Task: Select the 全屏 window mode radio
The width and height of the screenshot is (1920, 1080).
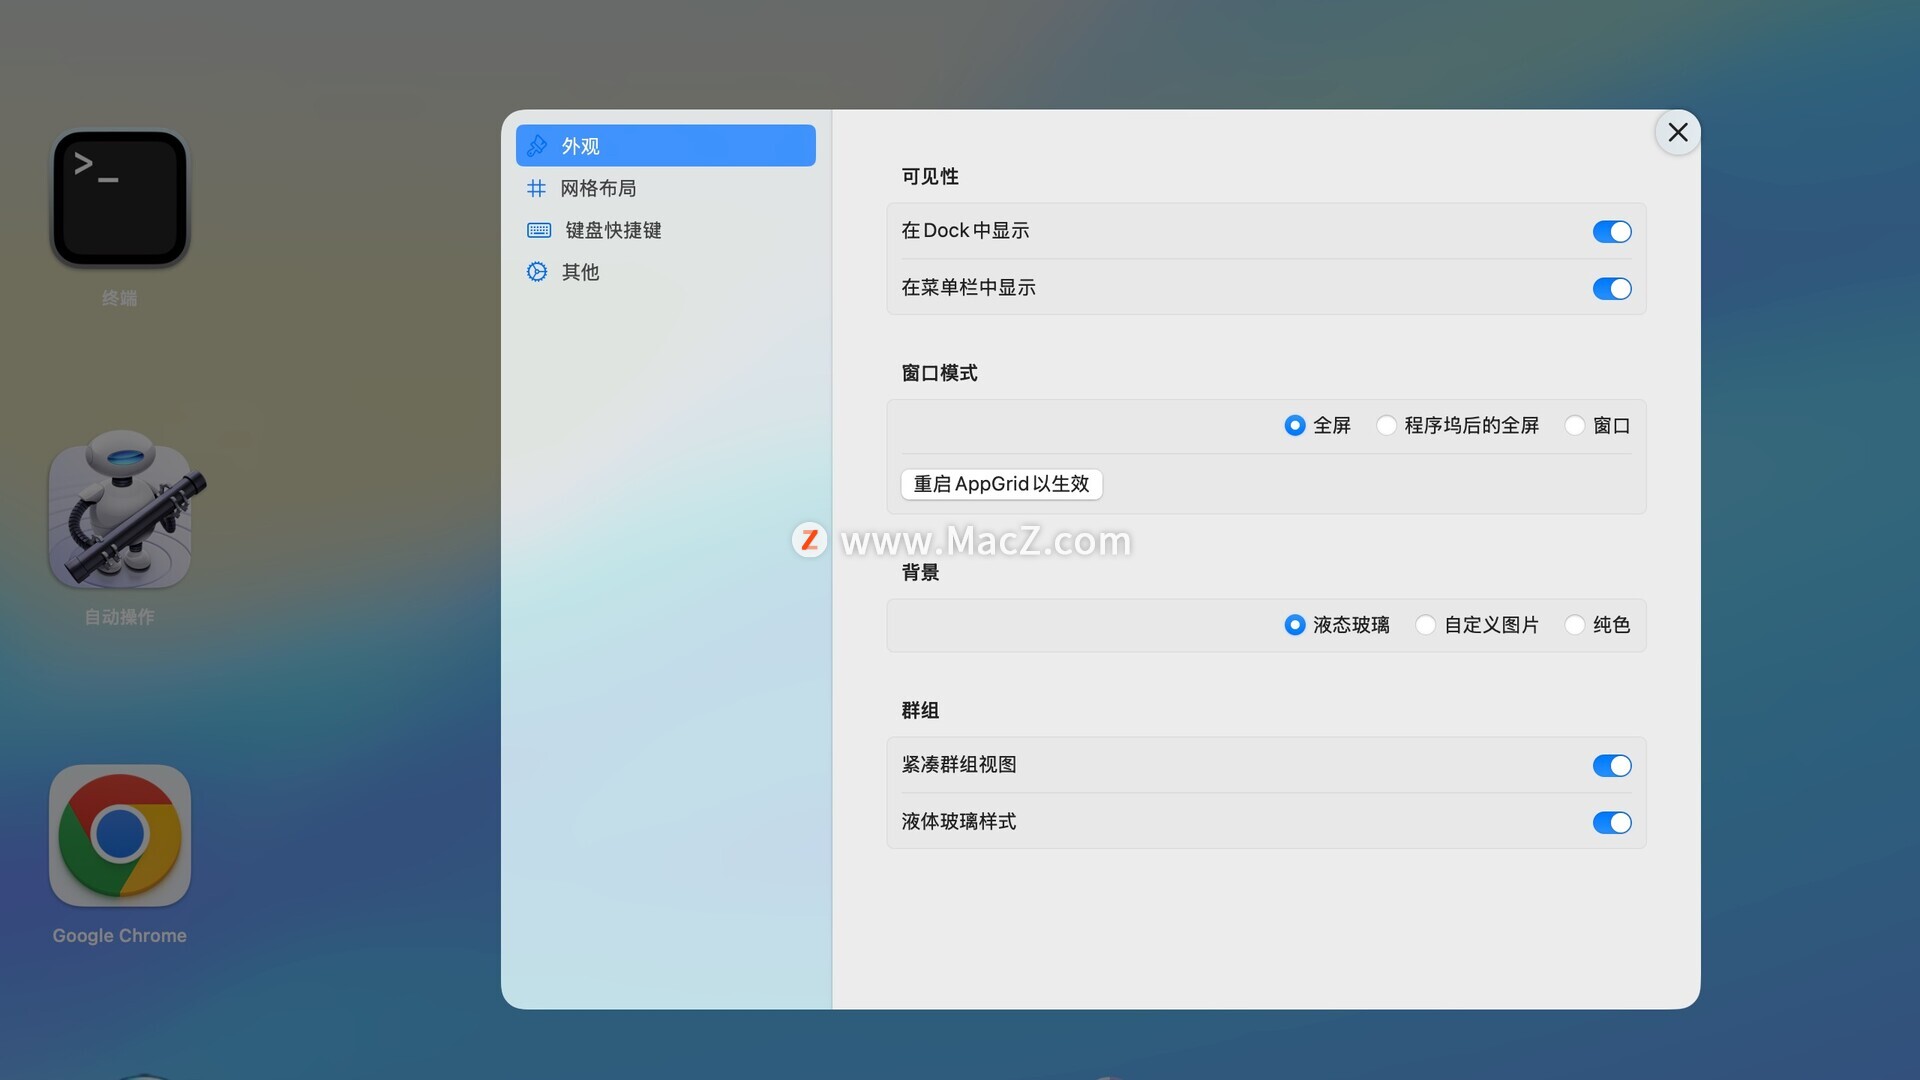Action: click(x=1295, y=426)
